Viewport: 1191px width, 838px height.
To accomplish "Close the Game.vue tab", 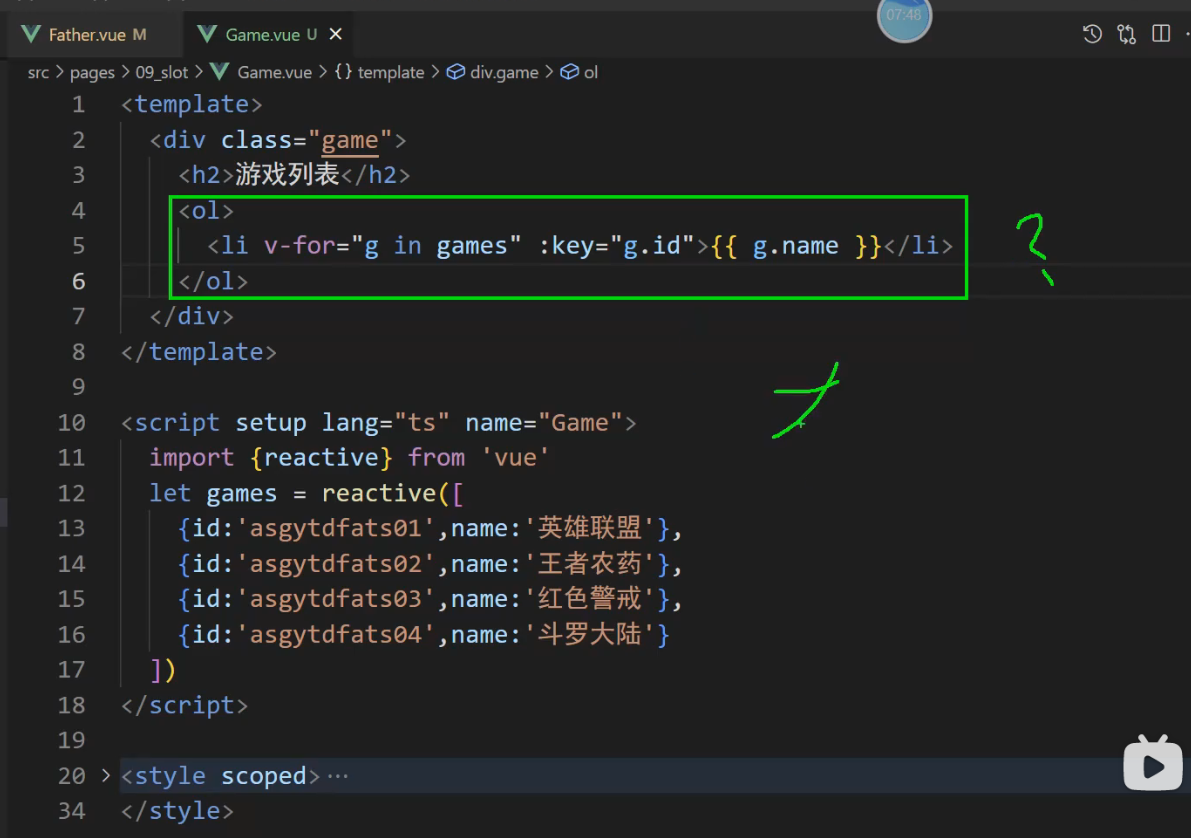I will pos(336,34).
